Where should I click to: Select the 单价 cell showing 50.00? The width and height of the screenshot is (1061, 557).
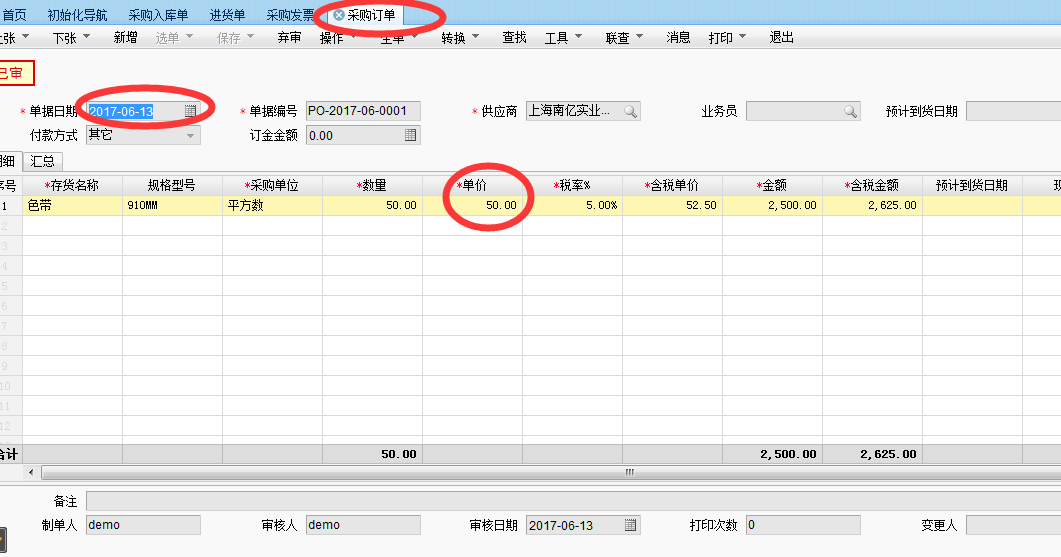(x=472, y=205)
